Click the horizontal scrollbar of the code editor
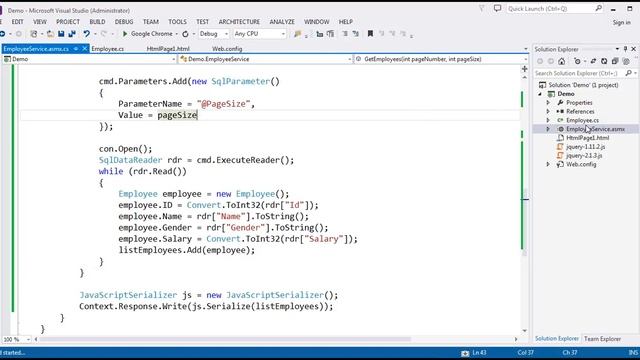 click(x=224, y=339)
